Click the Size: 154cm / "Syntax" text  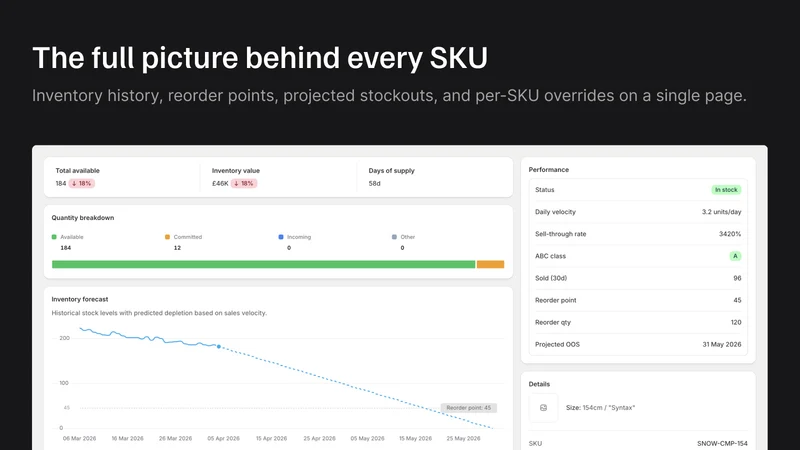pos(601,408)
